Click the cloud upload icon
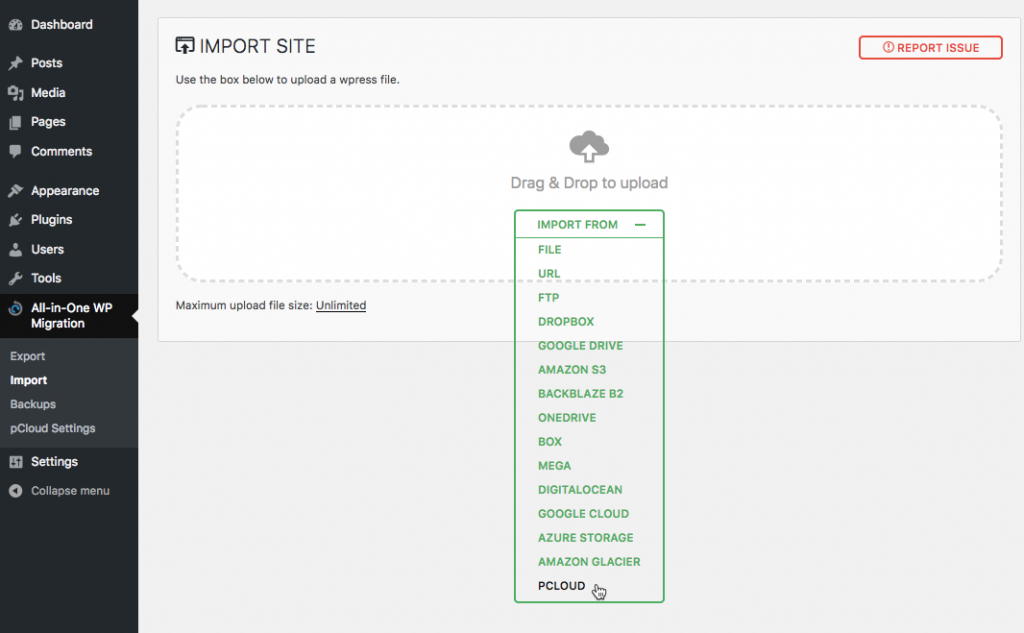Screen dimensions: 1024x633 point(589,146)
